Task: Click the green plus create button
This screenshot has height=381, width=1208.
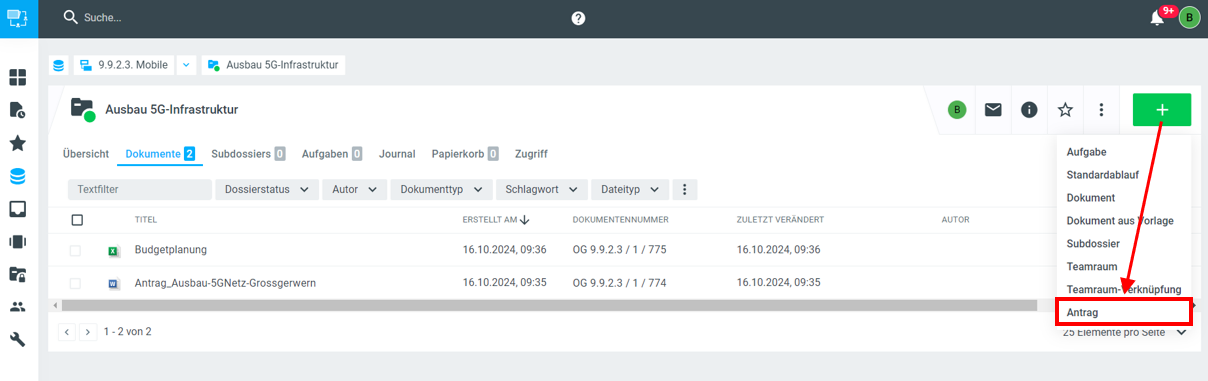Action: pos(1162,110)
